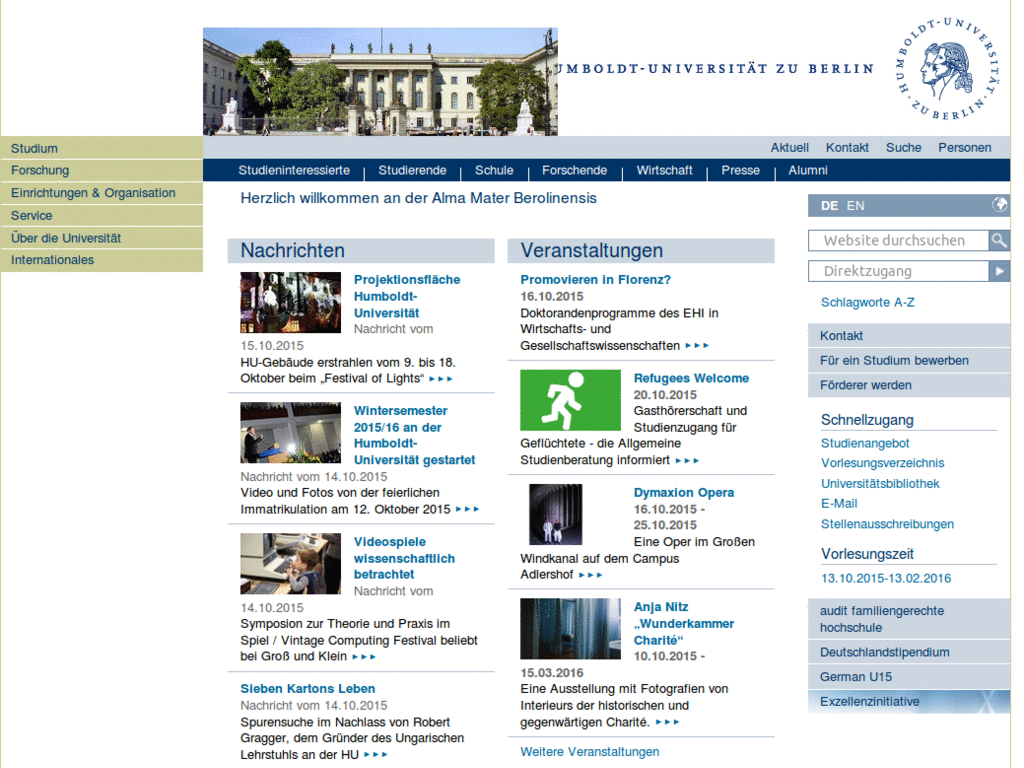
Task: Click the Direktzugang field
Action: (x=898, y=271)
